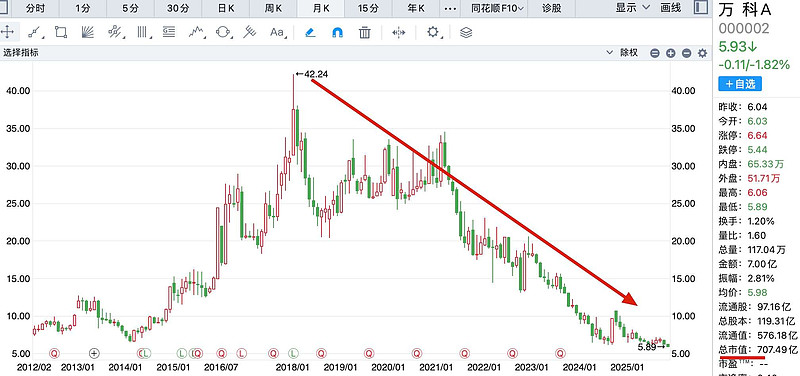
Task: Switch to 30分 chart tab
Action: pos(178,8)
